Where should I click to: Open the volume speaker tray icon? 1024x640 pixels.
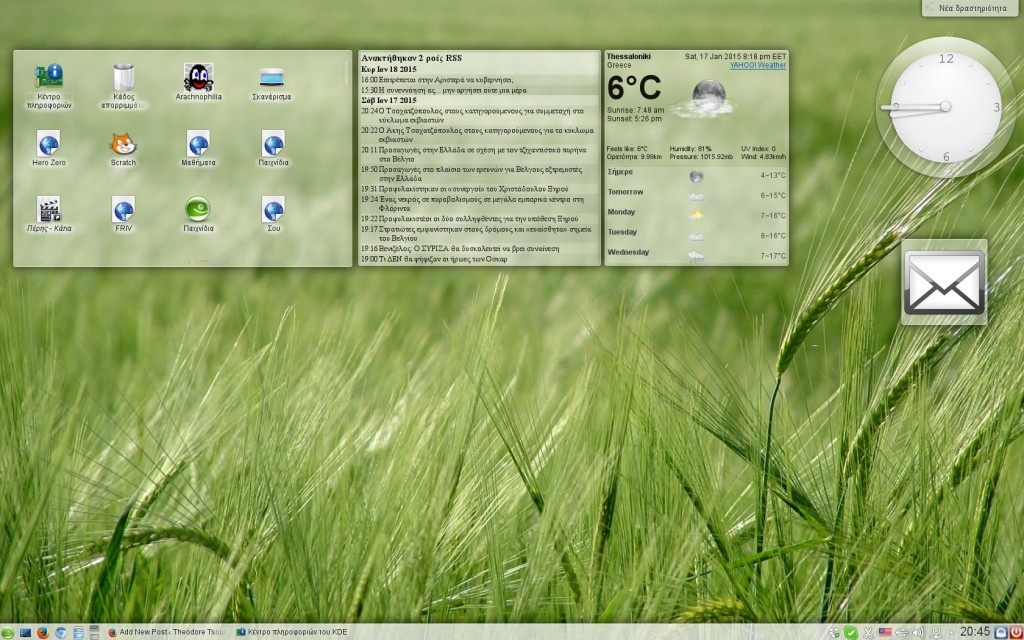tap(918, 632)
